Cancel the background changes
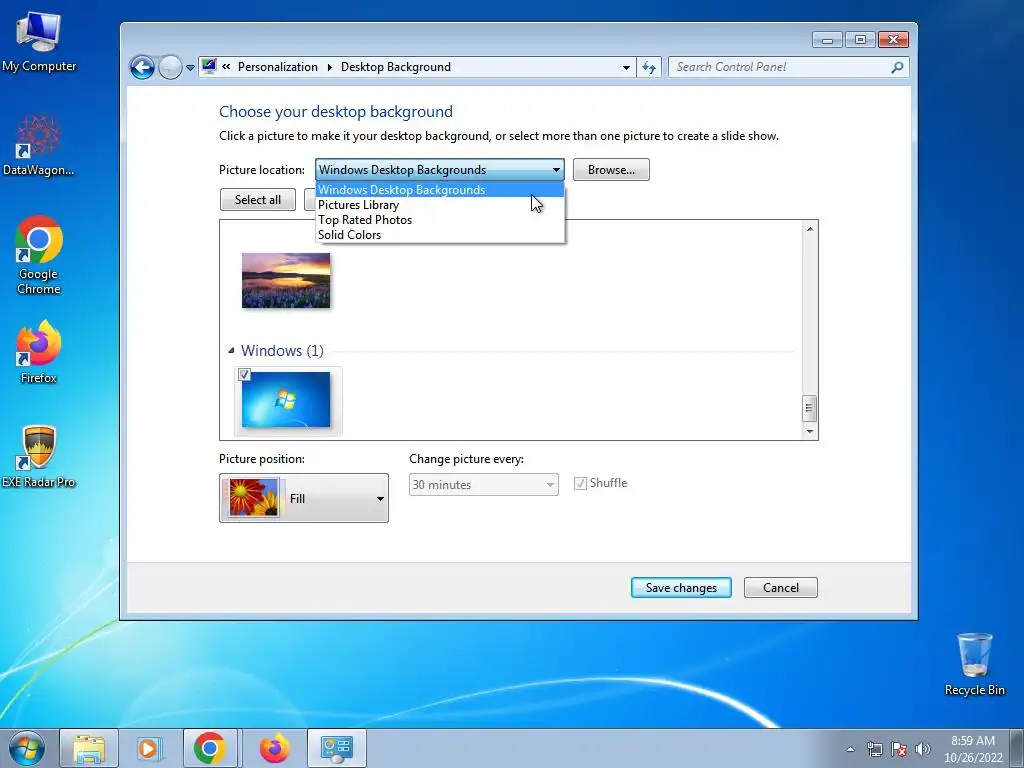Image resolution: width=1024 pixels, height=768 pixels. pyautogui.click(x=780, y=588)
